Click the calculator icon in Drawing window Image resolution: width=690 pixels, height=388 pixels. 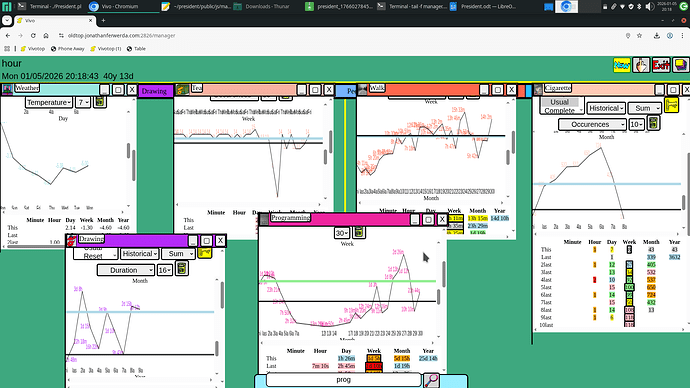point(182,269)
